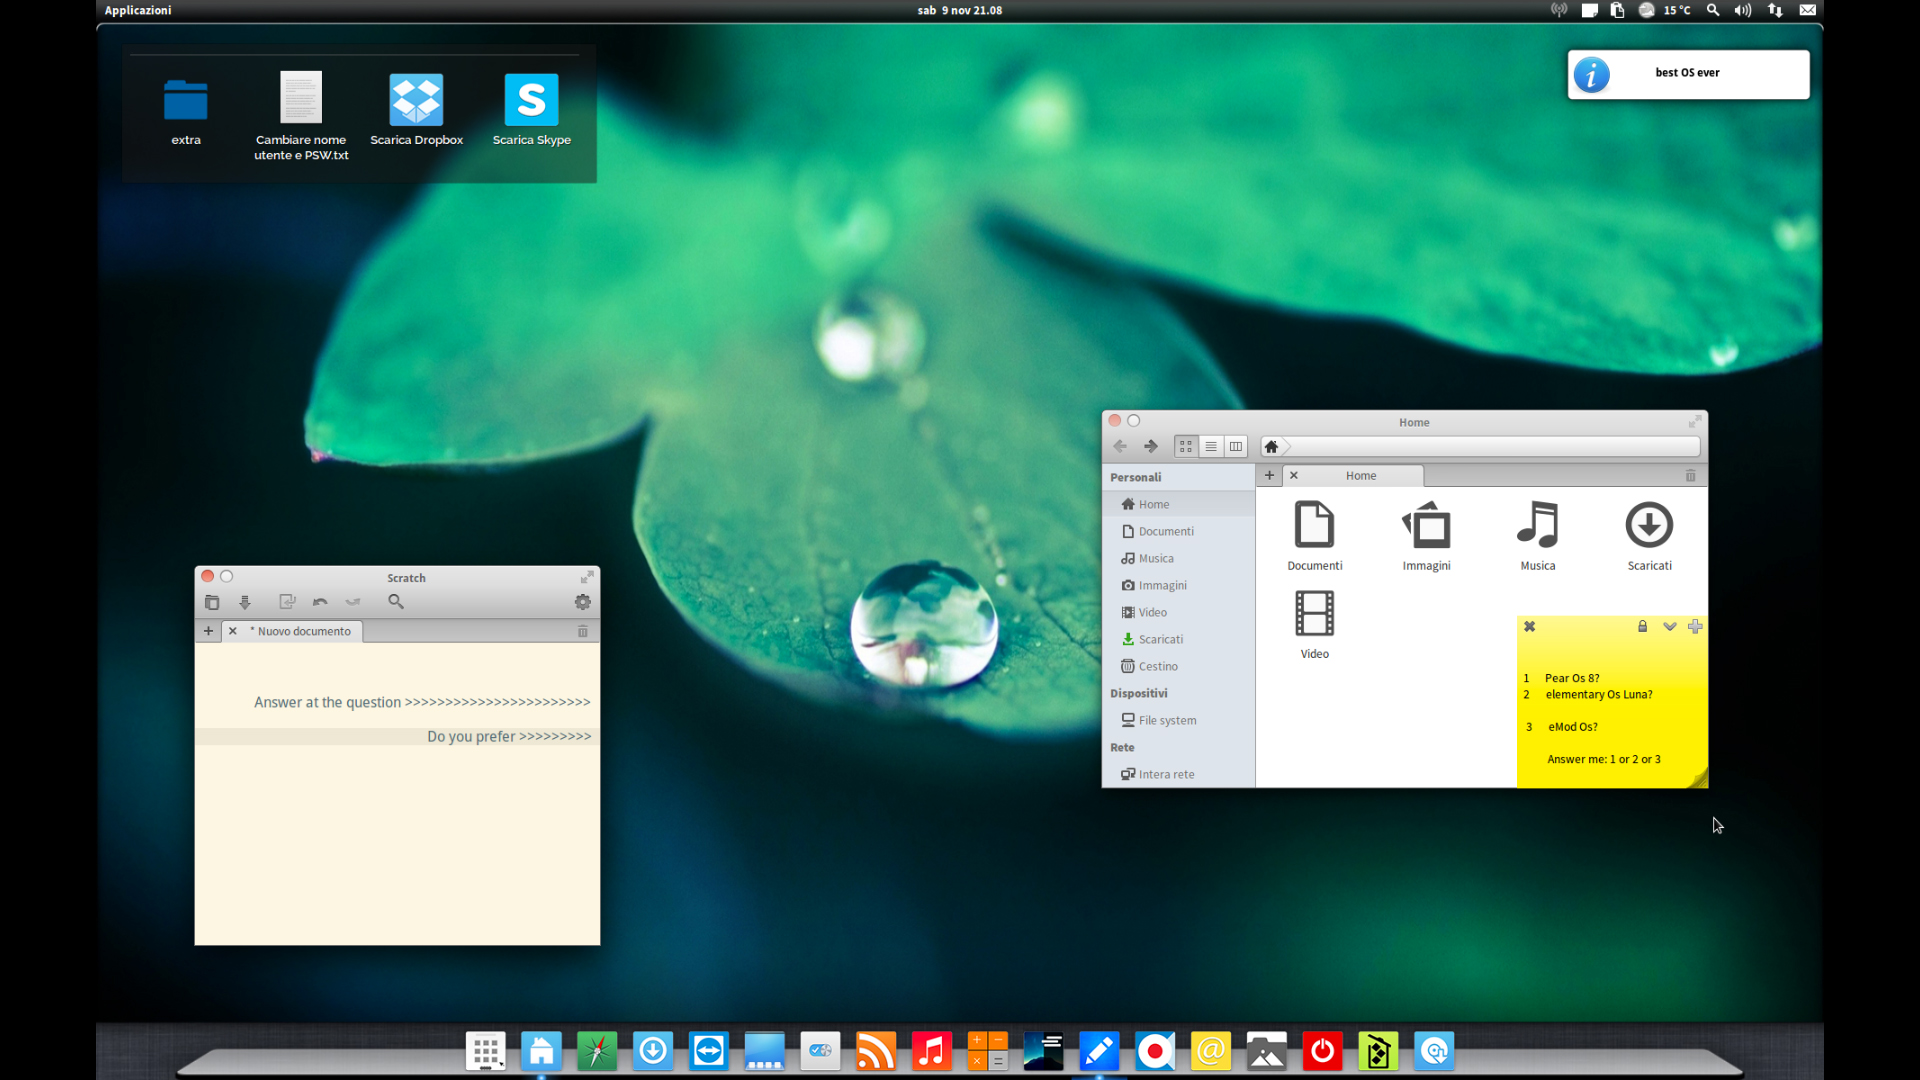
Task: Open a new file in Scratch toolbar
Action: [x=212, y=602]
